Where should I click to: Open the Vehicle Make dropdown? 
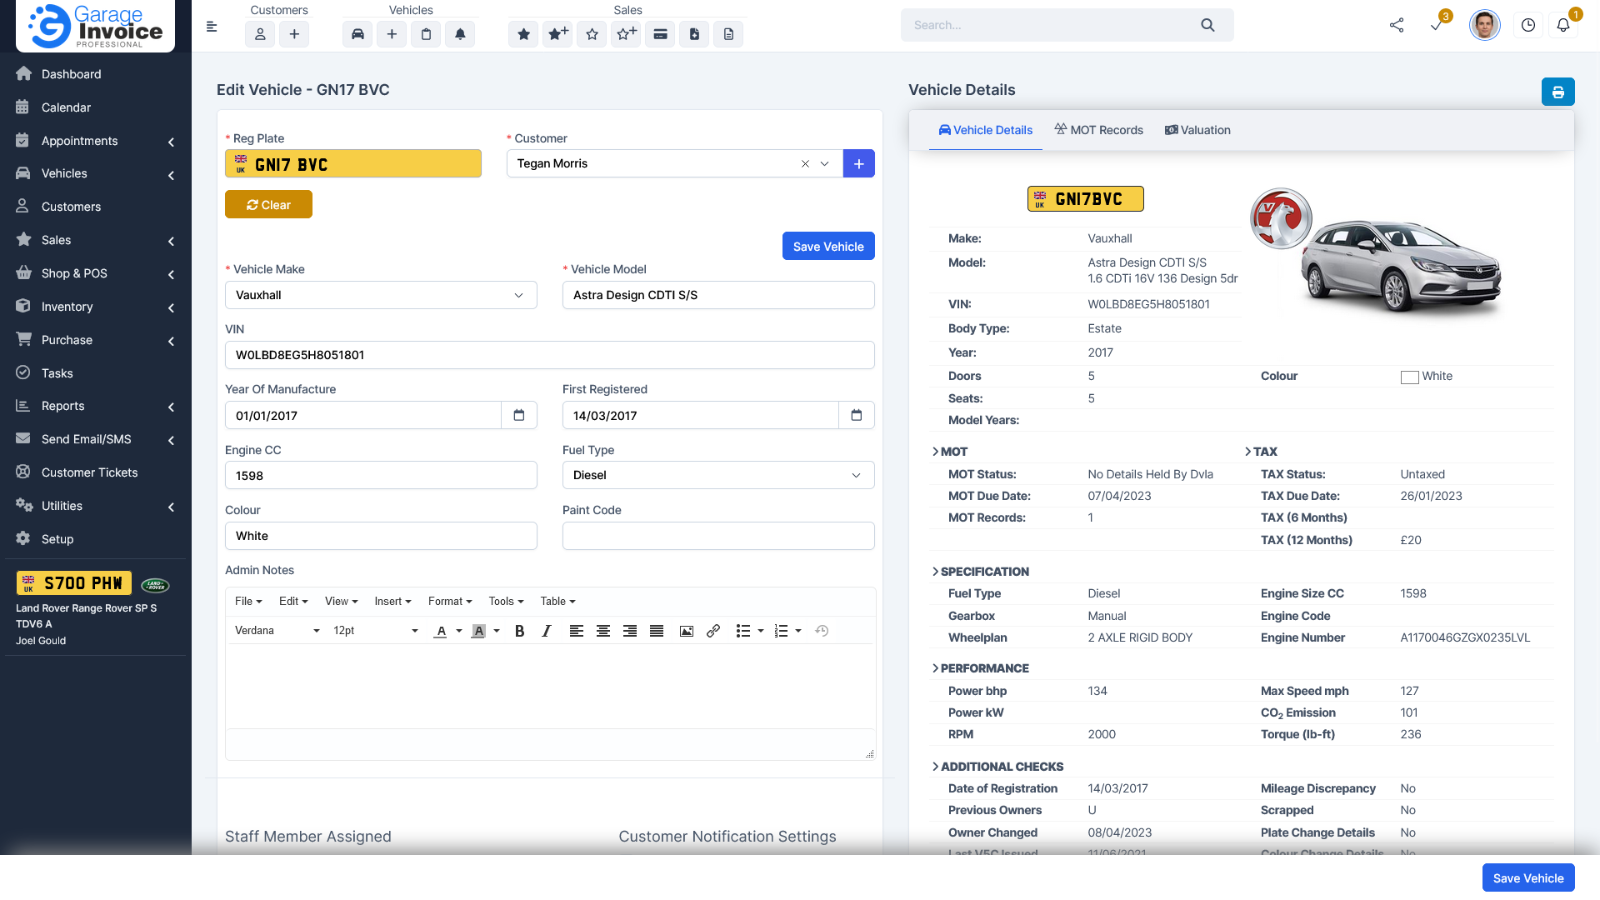click(x=380, y=294)
